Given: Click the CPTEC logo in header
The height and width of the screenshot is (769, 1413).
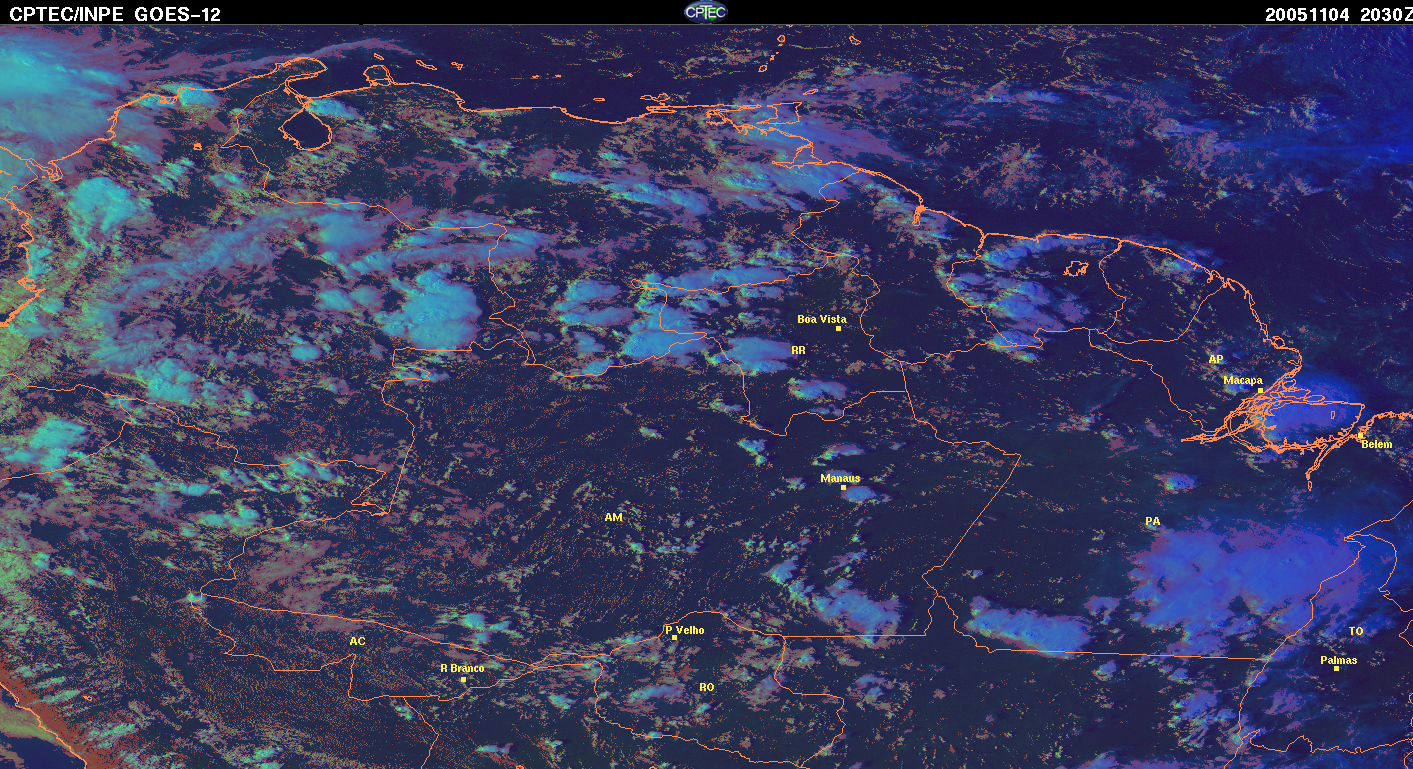Looking at the screenshot, I should point(706,12).
